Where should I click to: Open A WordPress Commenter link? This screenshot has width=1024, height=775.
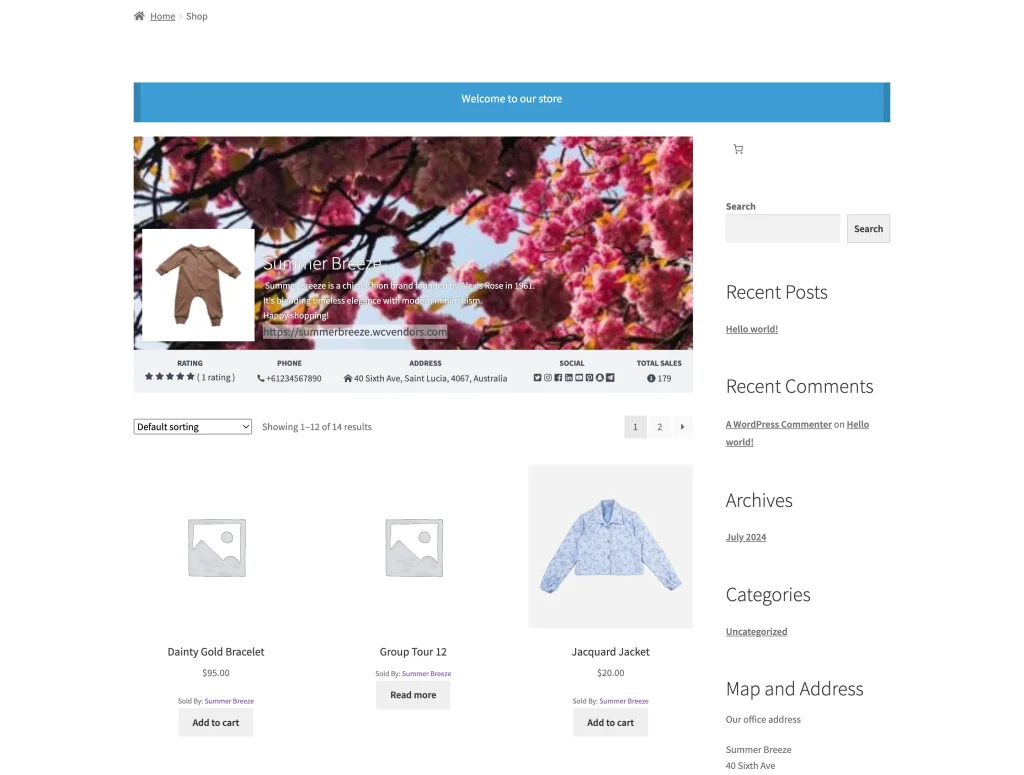point(778,424)
